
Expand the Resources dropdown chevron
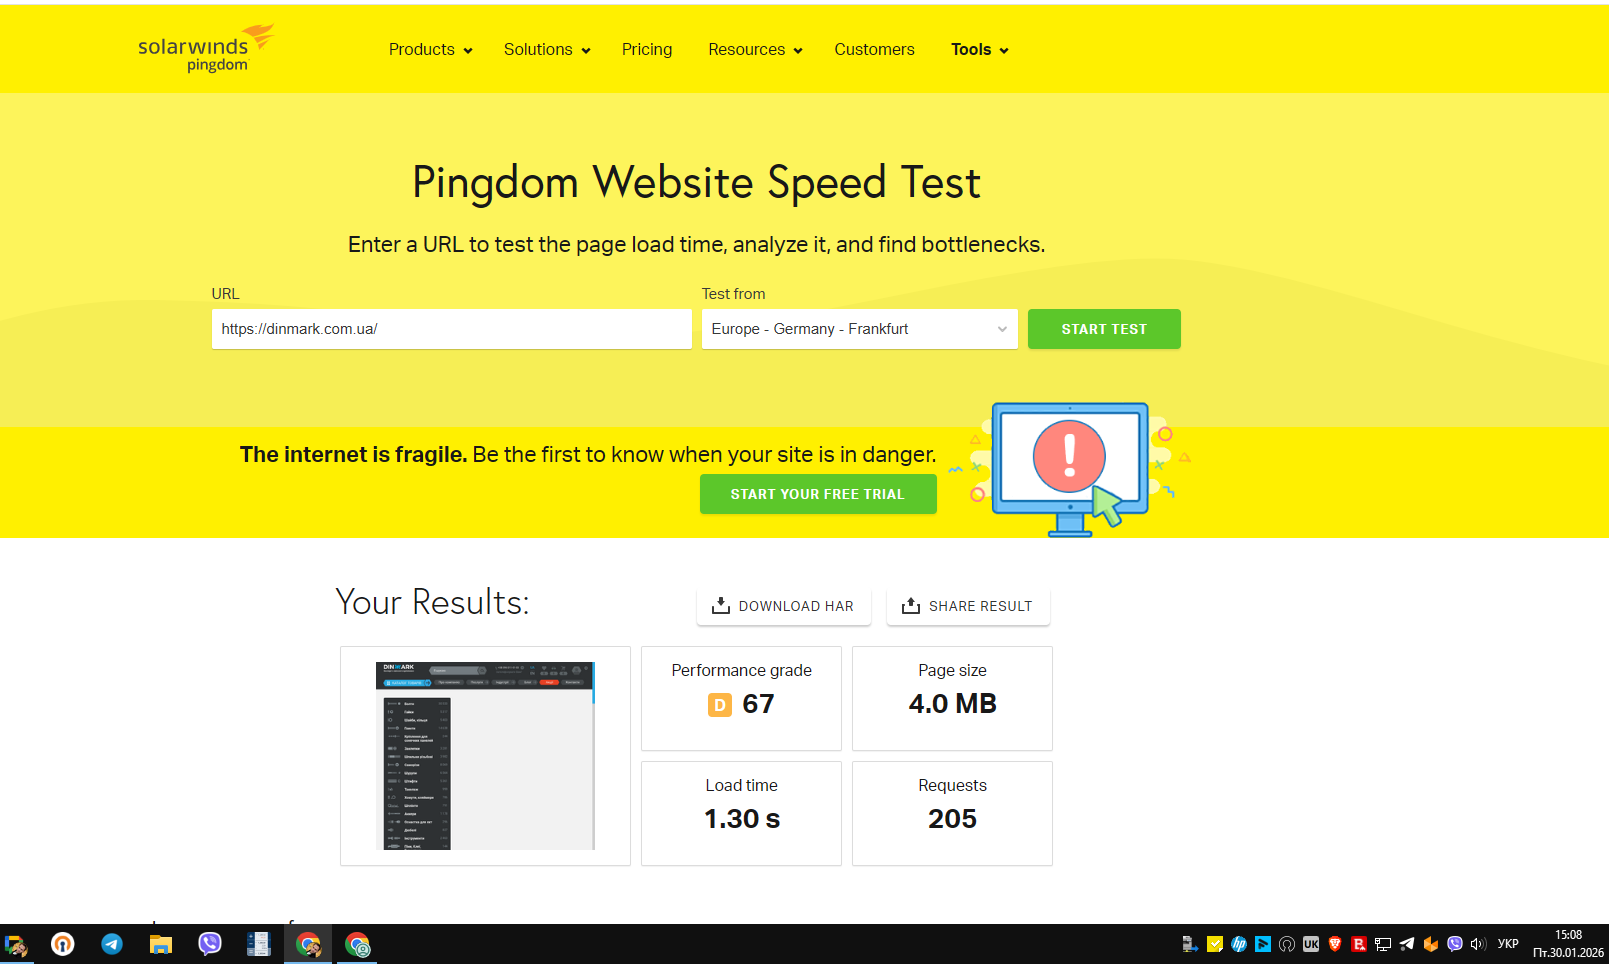798,51
